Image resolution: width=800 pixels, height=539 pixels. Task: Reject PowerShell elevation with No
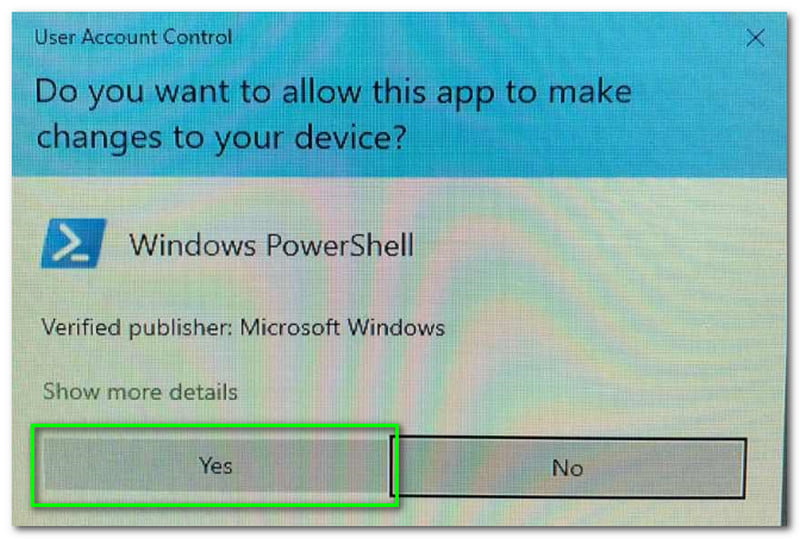point(568,467)
